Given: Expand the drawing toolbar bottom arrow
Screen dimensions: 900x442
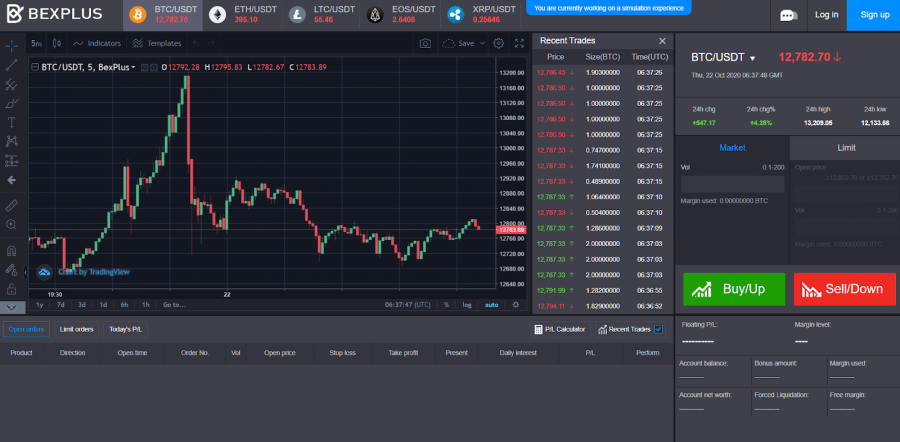Looking at the screenshot, I should [x=13, y=307].
